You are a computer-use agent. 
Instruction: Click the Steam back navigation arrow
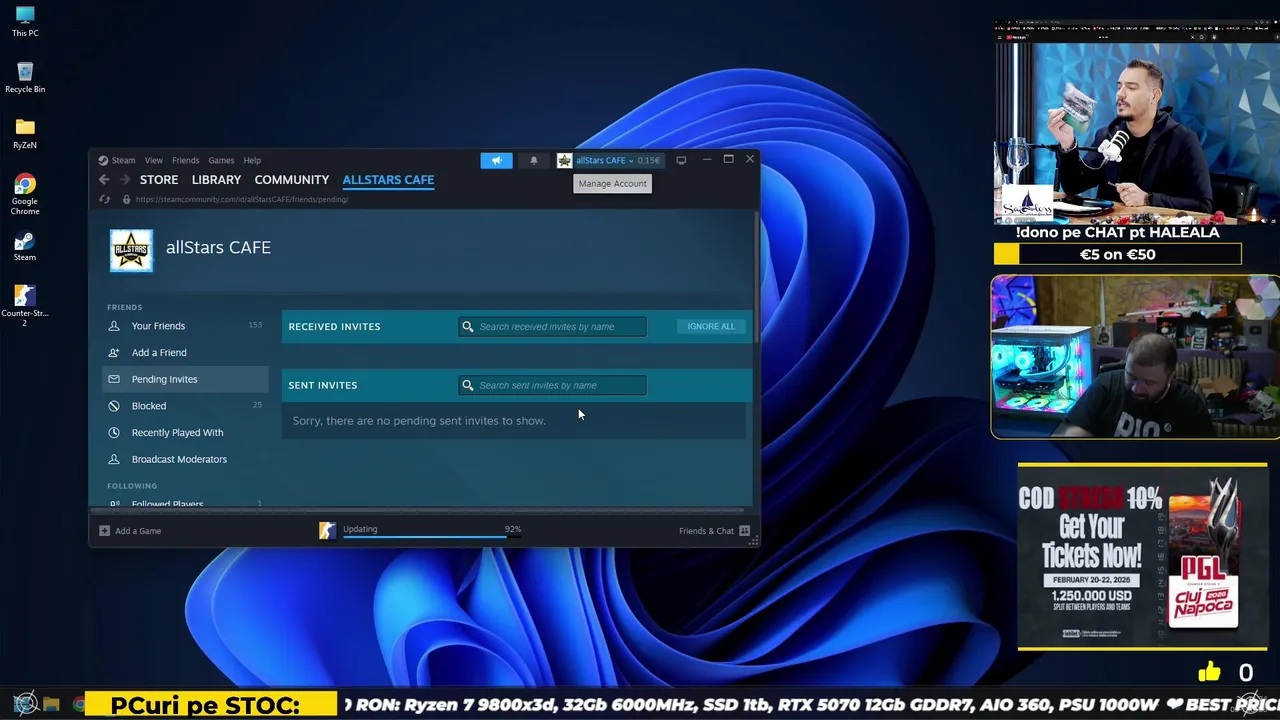tap(104, 180)
